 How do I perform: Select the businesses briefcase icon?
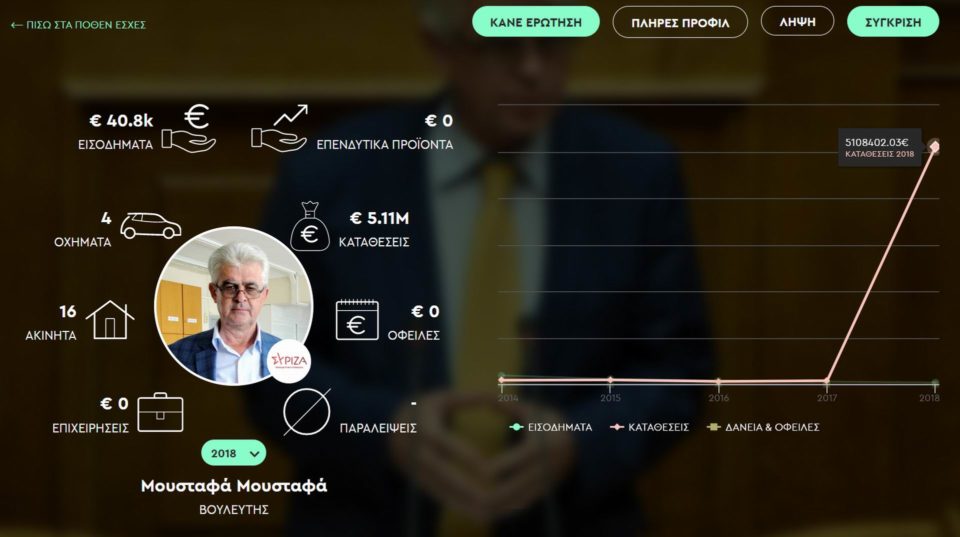point(160,413)
